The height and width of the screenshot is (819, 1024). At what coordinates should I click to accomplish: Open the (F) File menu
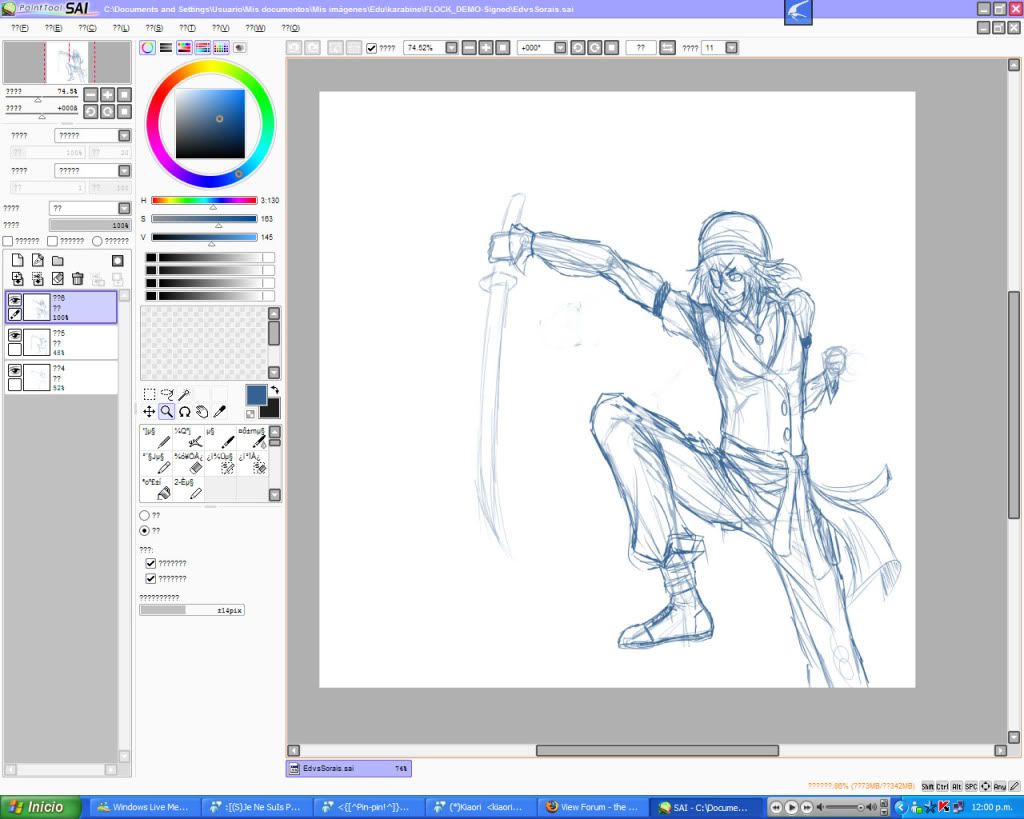coord(20,28)
